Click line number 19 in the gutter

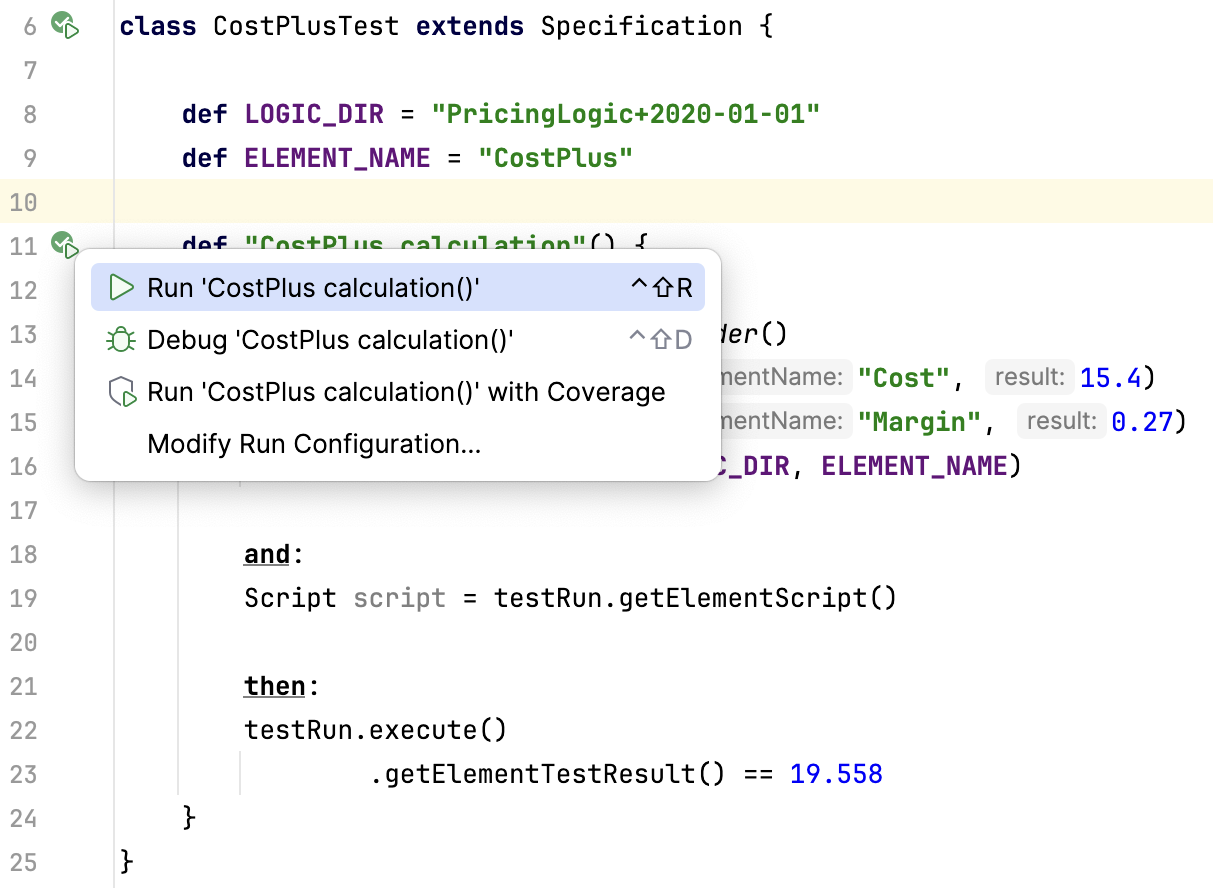[x=22, y=598]
